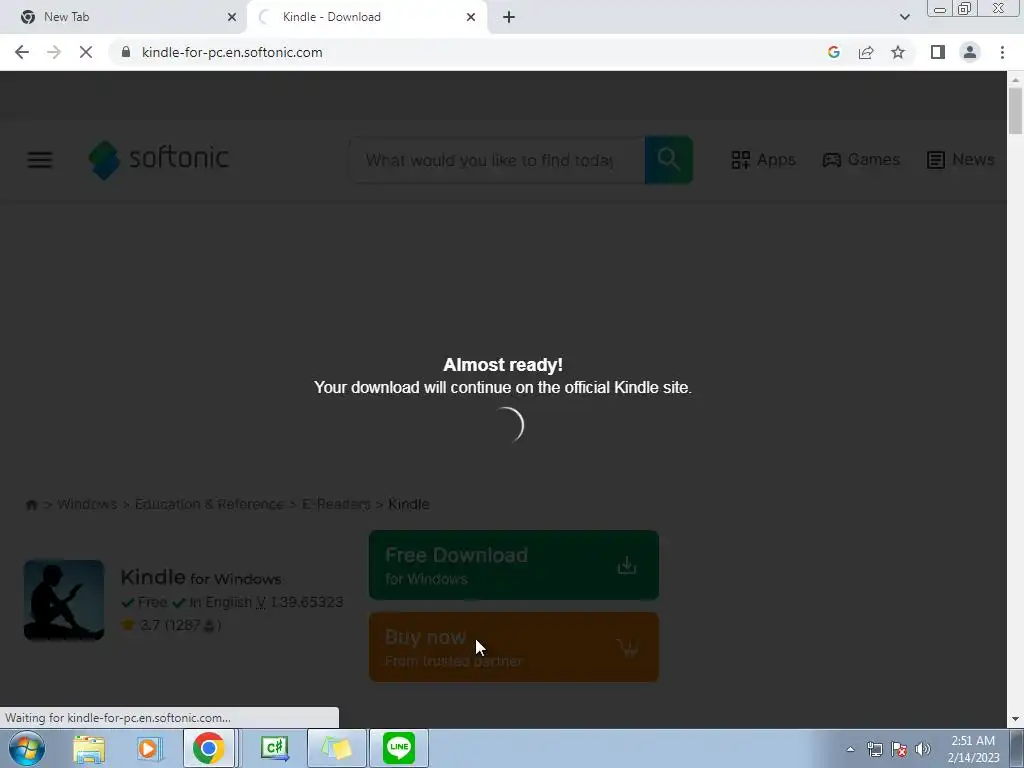1024x768 pixels.
Task: Open the Softonic hamburger menu
Action: pos(40,159)
